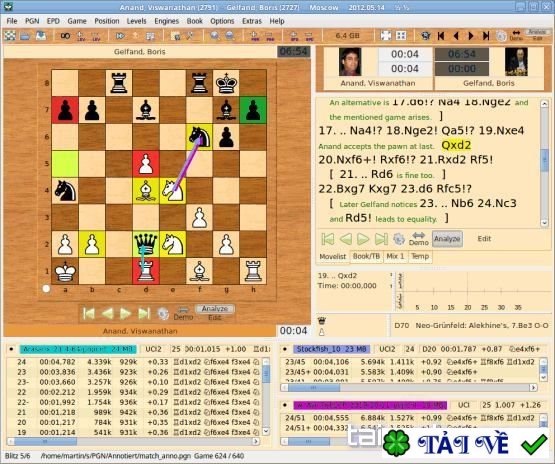Step one move back in top toolbar
The width and height of the screenshot is (555, 464).
tap(456, 35)
